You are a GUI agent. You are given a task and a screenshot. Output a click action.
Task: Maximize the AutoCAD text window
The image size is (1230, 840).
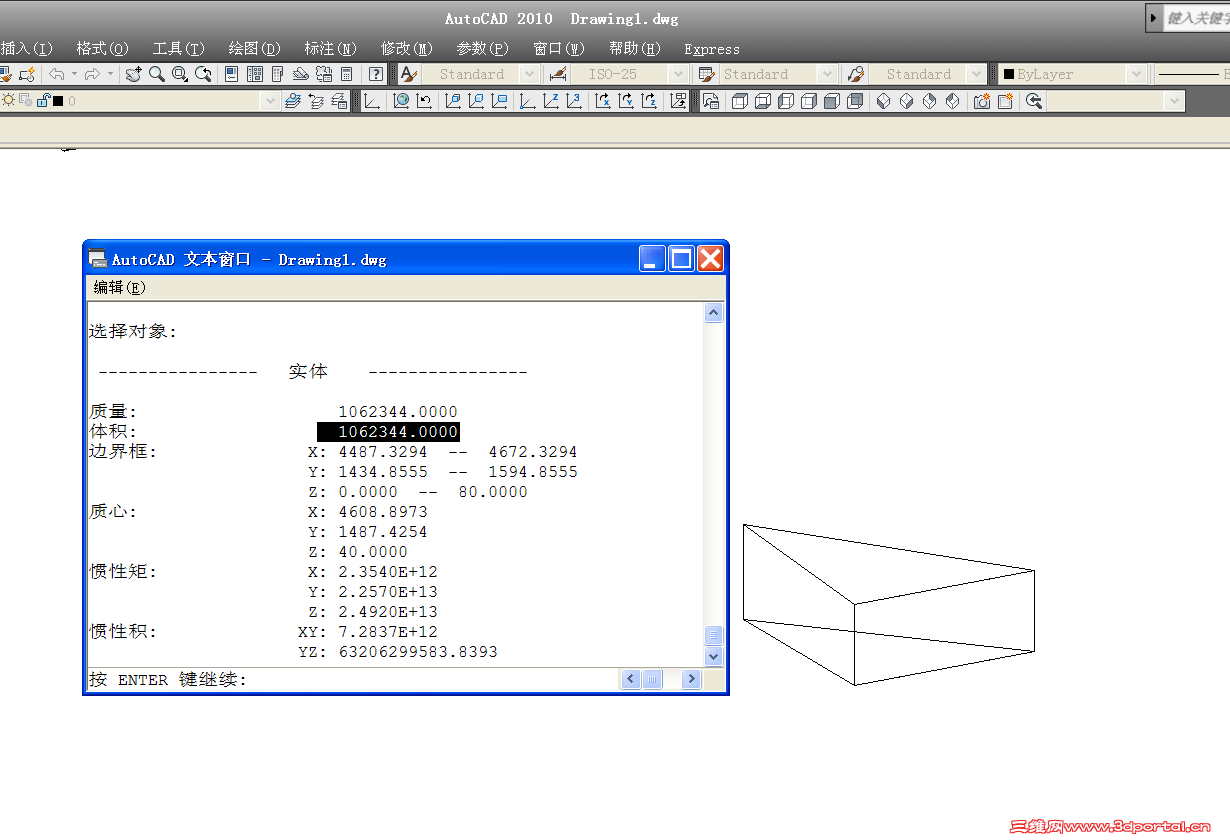(681, 259)
